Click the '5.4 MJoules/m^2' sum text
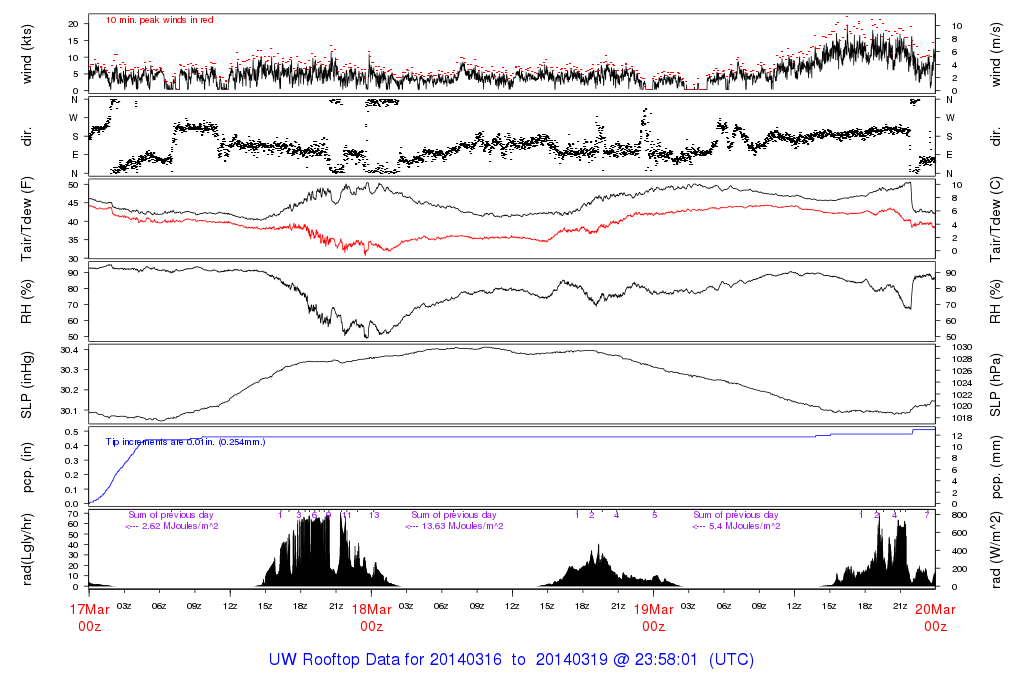Viewport: 1024px width, 700px height. point(744,526)
